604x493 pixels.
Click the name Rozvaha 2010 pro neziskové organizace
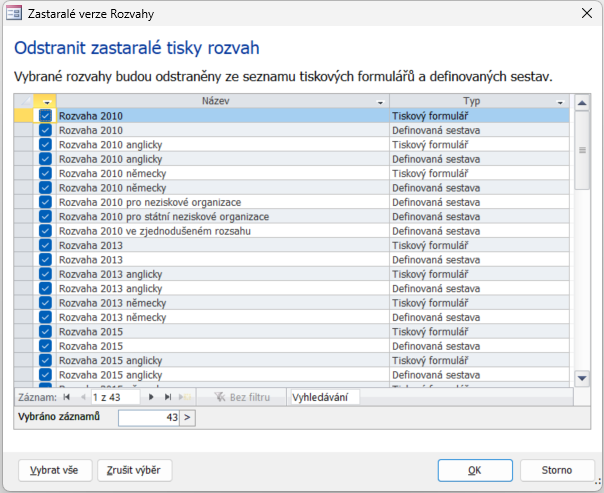tap(150, 202)
